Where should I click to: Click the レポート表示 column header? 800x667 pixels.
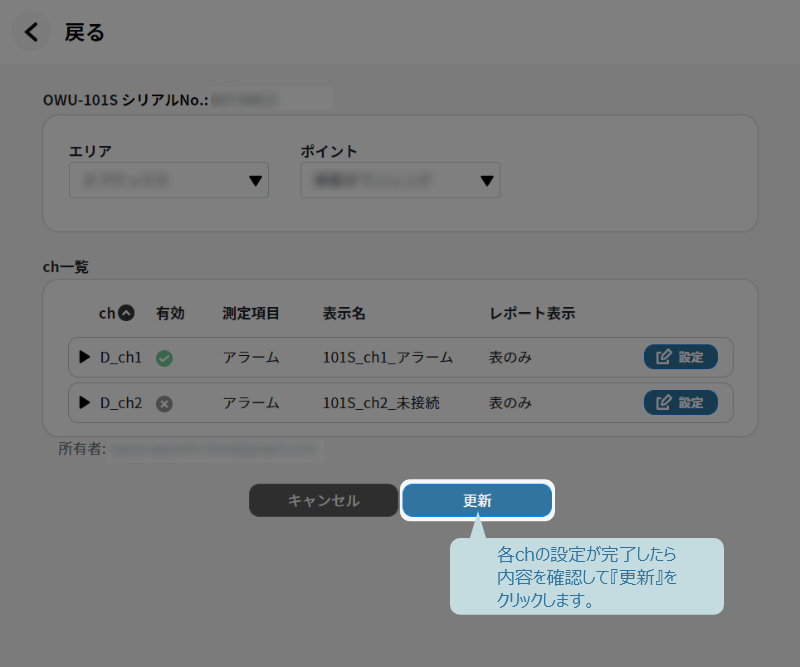tap(532, 313)
